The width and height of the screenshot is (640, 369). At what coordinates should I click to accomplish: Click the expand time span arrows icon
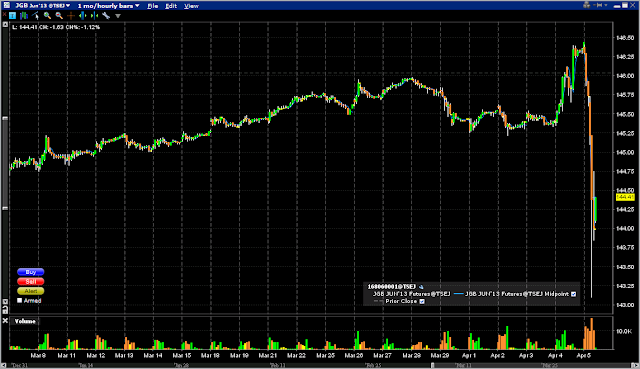tap(82, 16)
